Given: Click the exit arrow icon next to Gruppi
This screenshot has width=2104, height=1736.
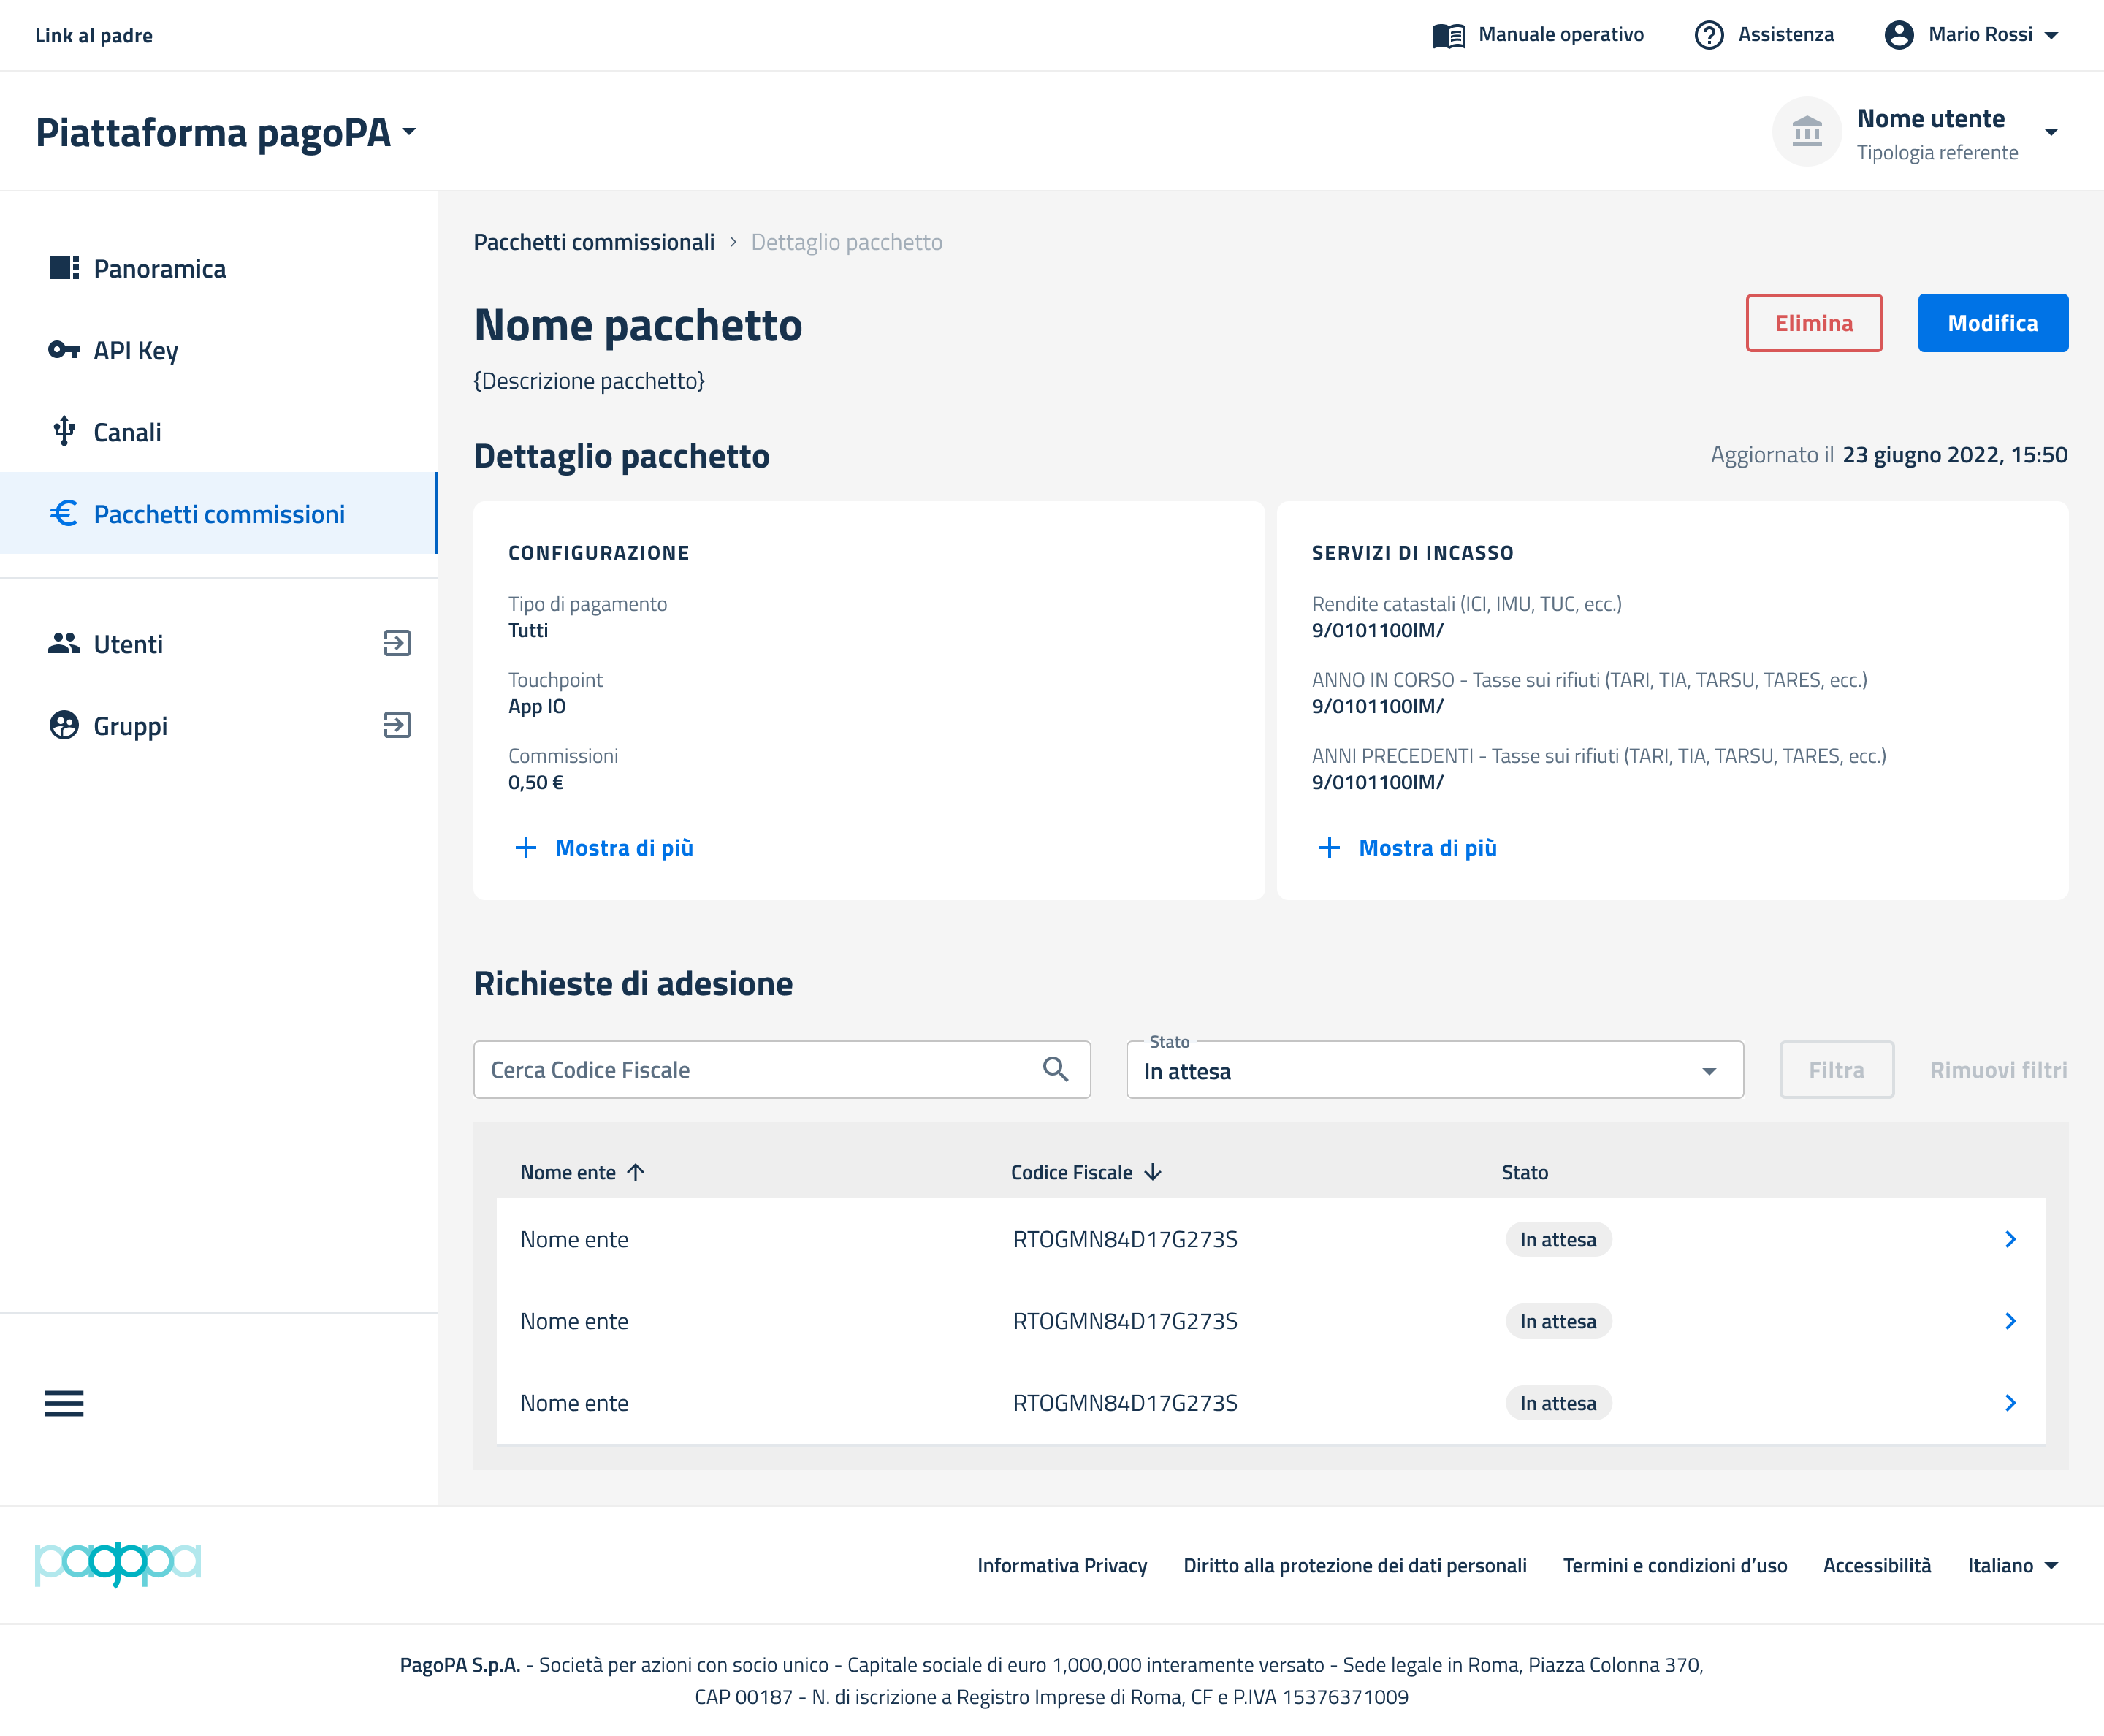Looking at the screenshot, I should 397,725.
